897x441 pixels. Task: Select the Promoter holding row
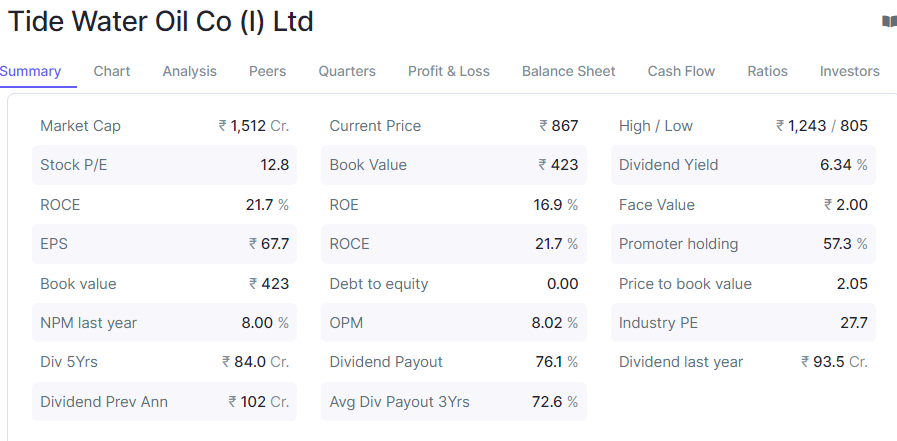tap(743, 244)
